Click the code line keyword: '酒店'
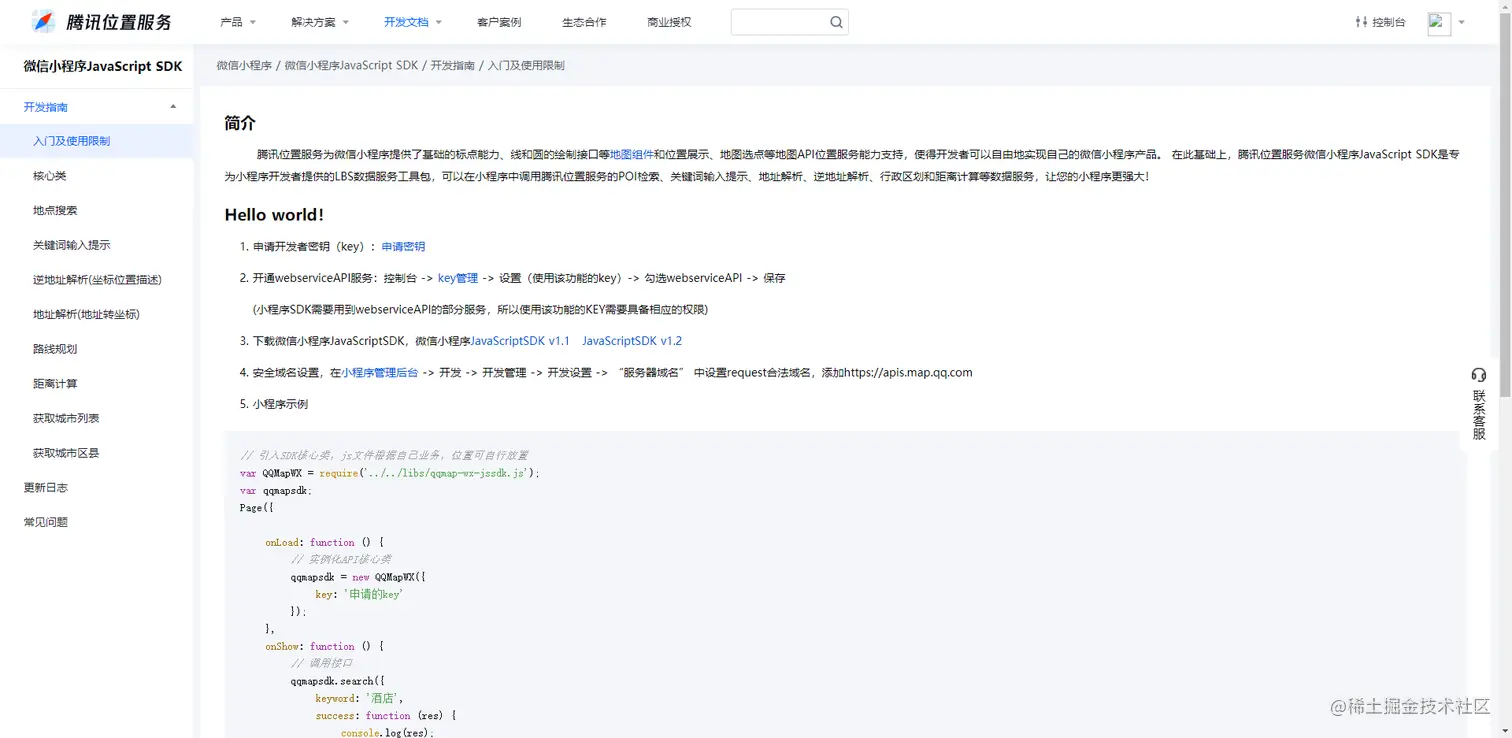1512x738 pixels. (359, 698)
